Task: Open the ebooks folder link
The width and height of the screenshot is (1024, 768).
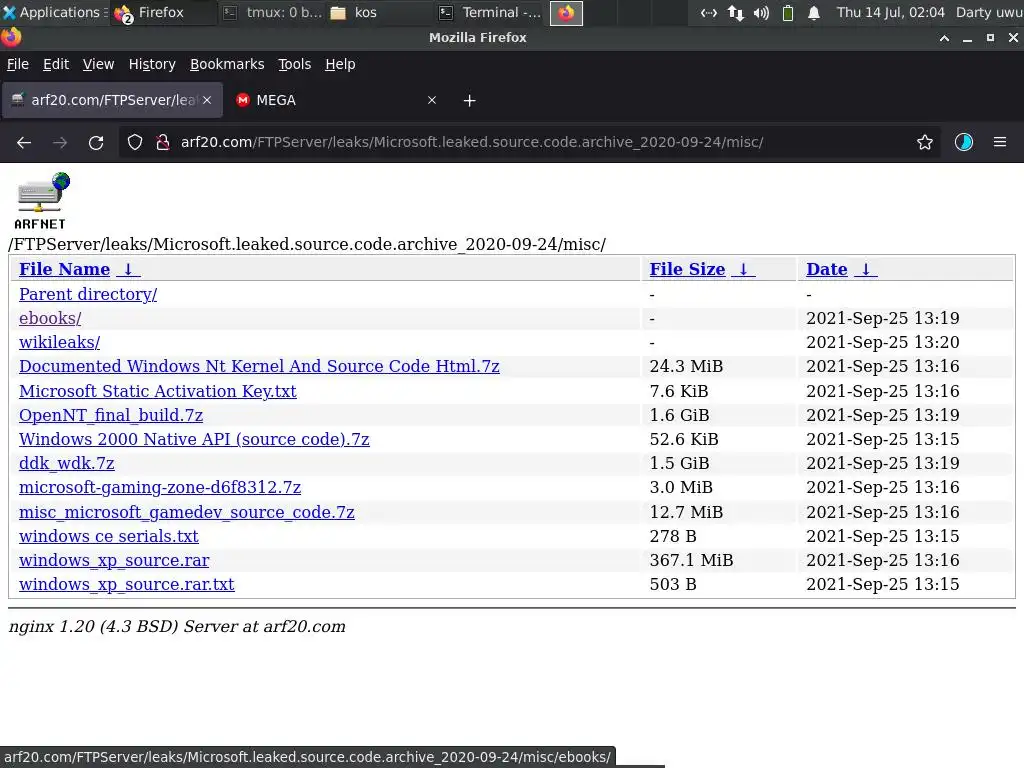Action: [x=50, y=318]
